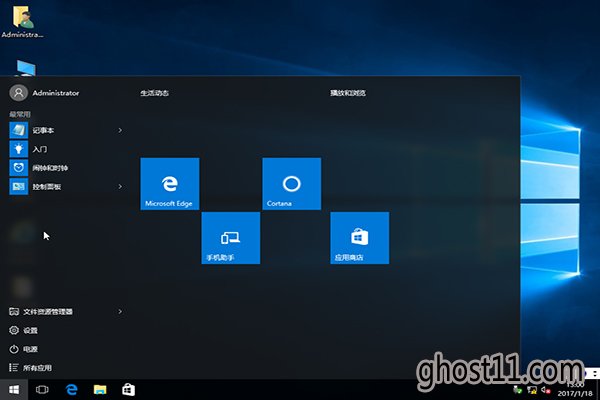Click the 播放和浏览 tile group header
The height and width of the screenshot is (400, 600).
348,93
